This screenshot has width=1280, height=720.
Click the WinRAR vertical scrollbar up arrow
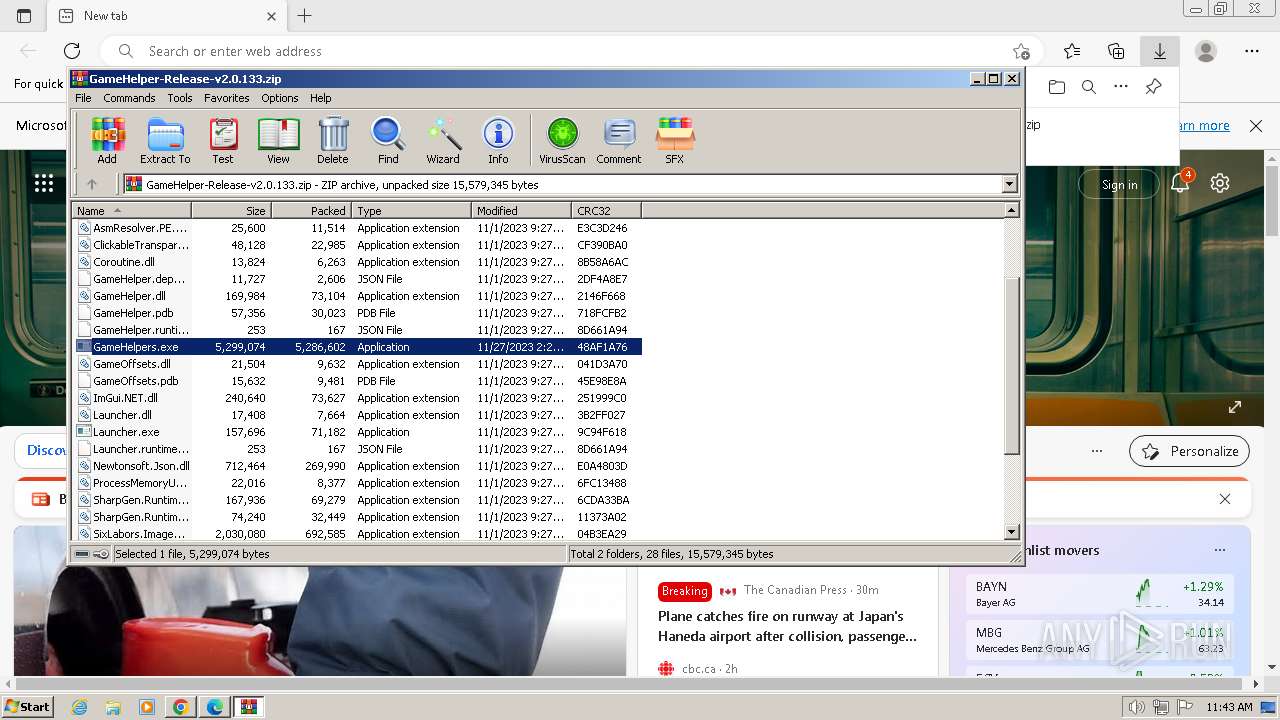point(1011,211)
